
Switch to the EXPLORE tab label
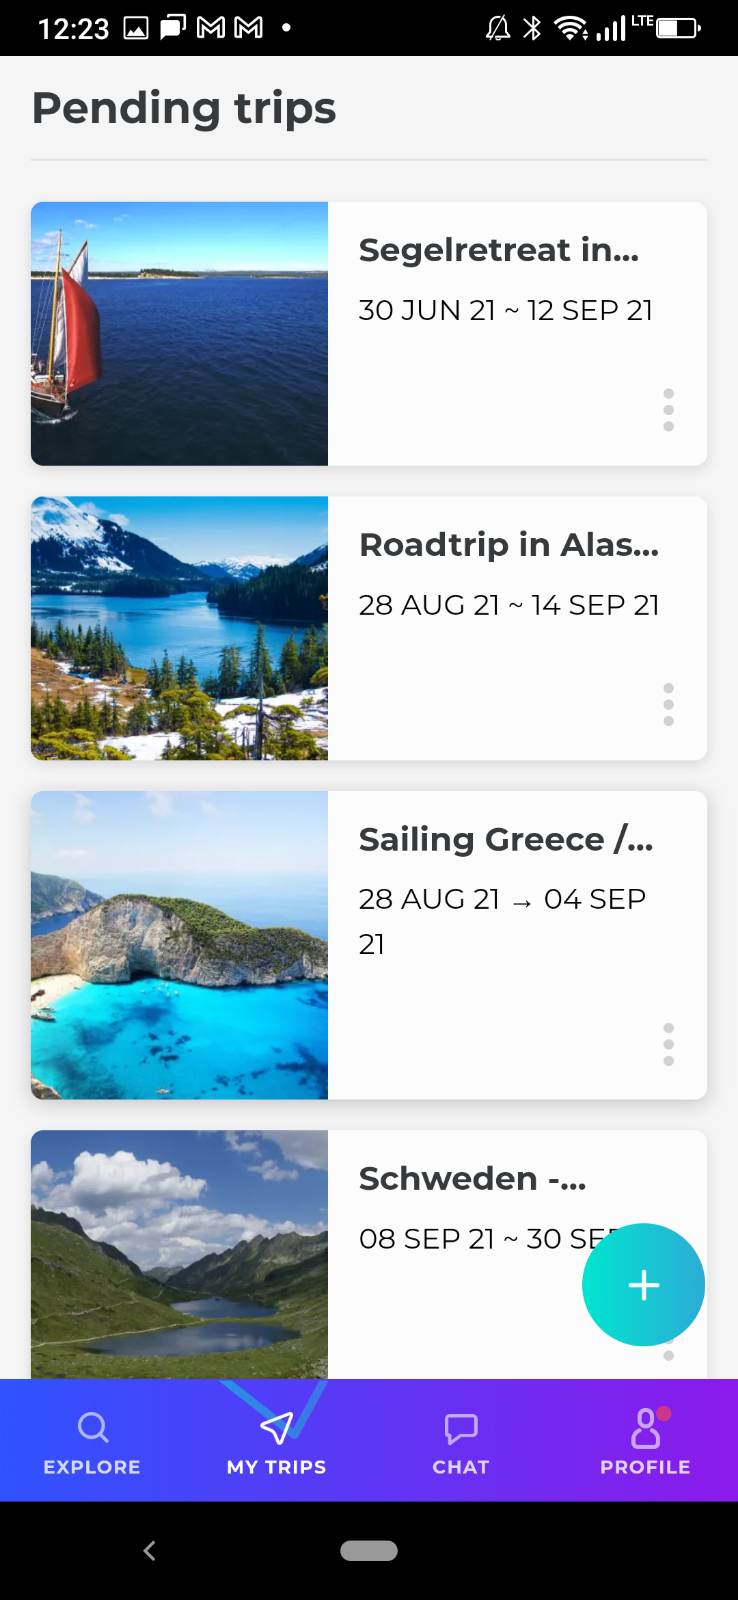click(92, 1467)
